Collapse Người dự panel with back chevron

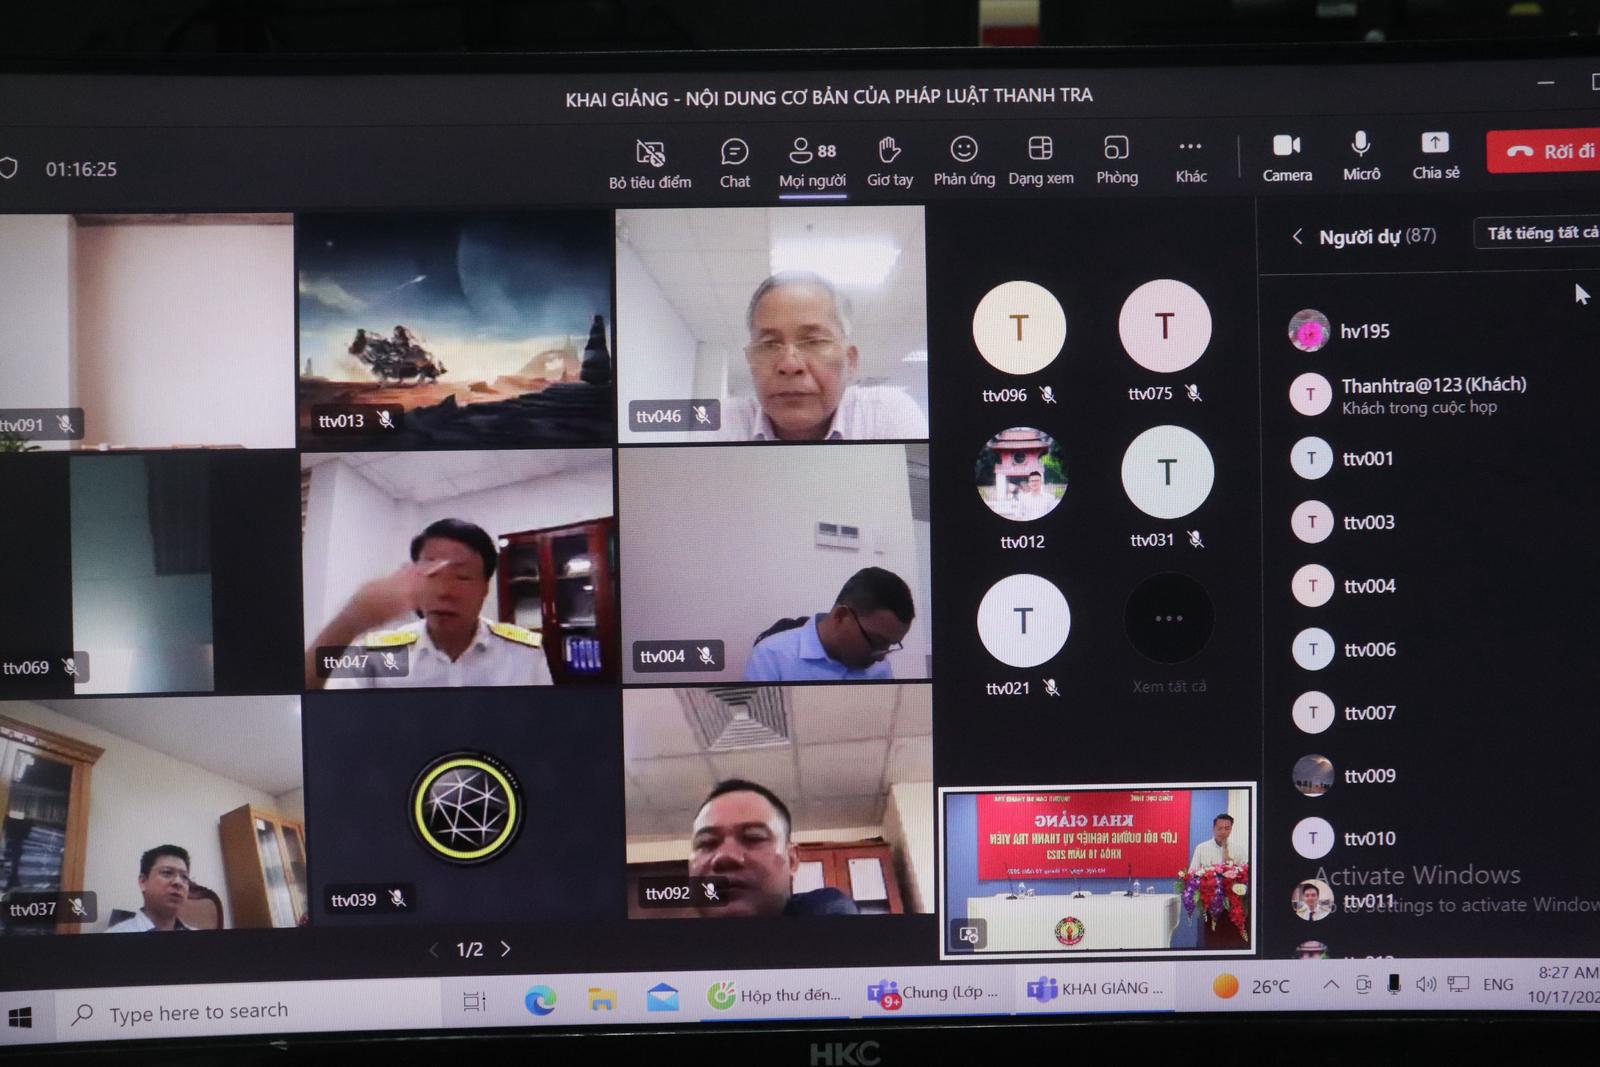pyautogui.click(x=1297, y=236)
